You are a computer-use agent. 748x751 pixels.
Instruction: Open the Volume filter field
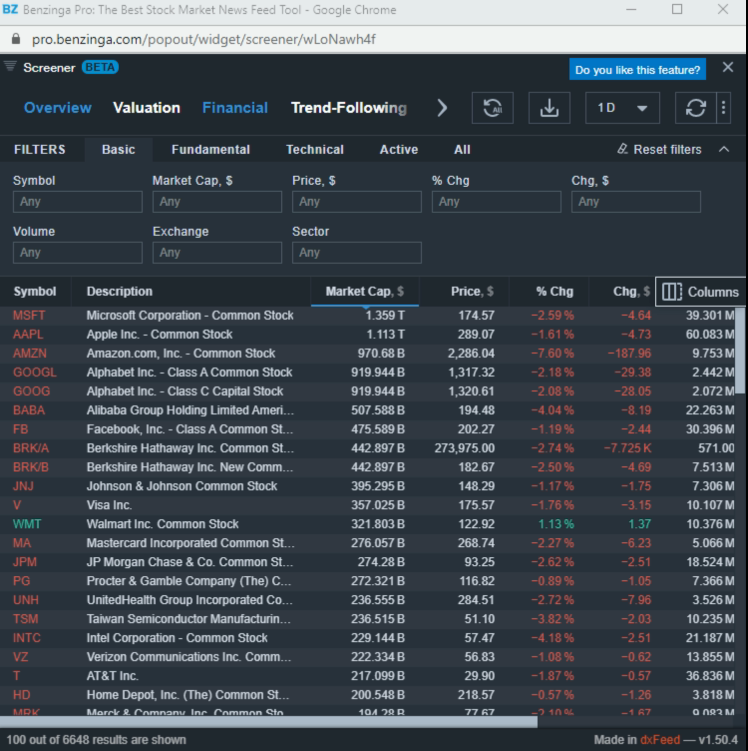click(x=78, y=252)
